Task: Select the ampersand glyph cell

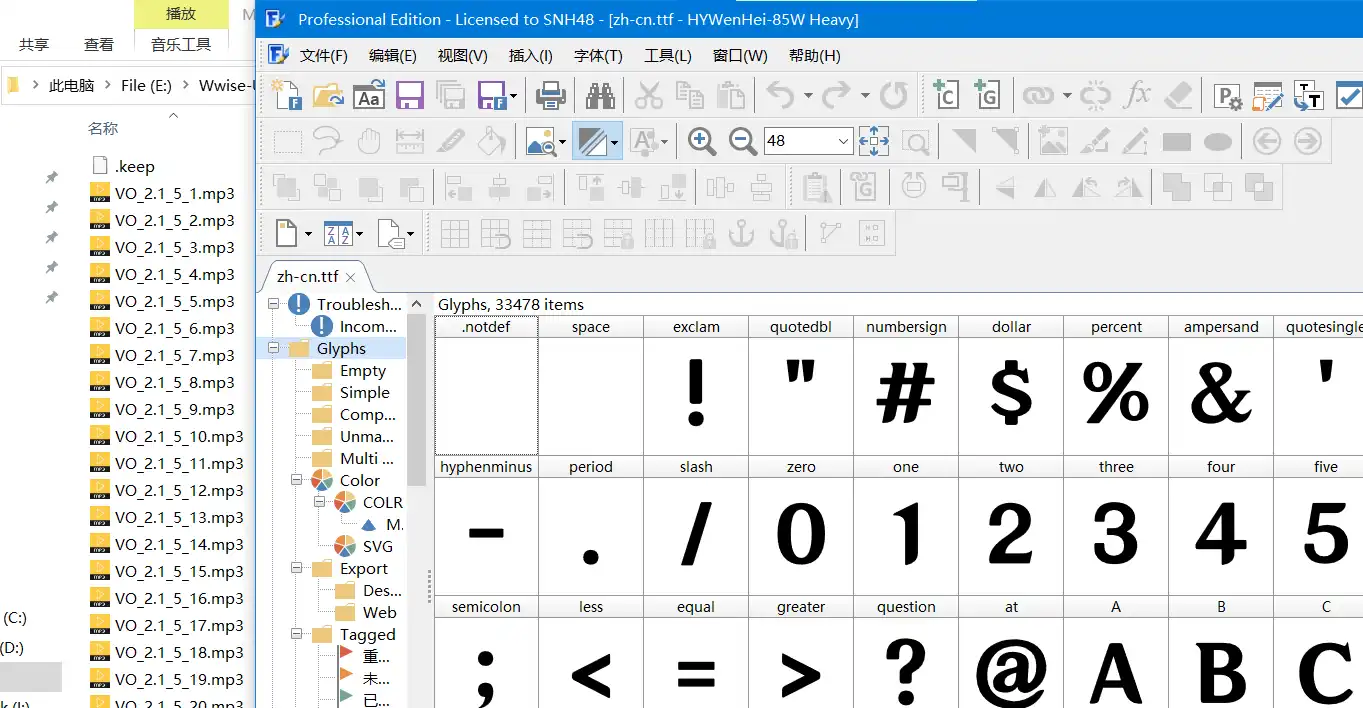Action: coord(1220,396)
